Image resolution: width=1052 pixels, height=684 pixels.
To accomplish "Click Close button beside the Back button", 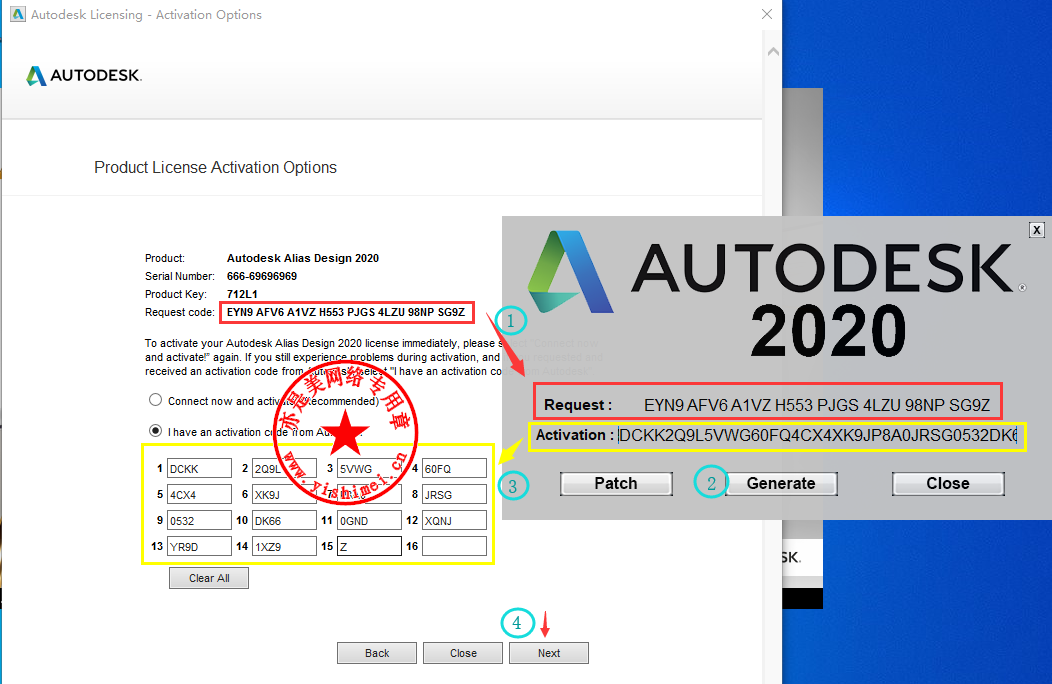I will click(x=463, y=653).
